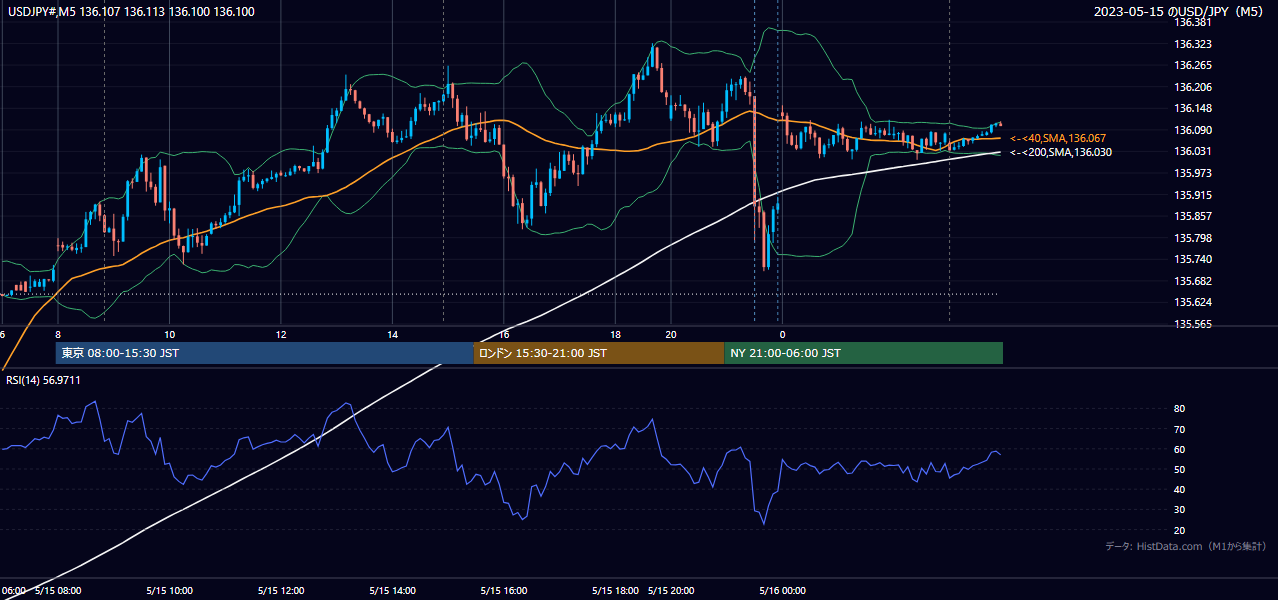This screenshot has width=1278, height=600.
Task: Click the white 200 SMA label 136.030
Action: tap(1060, 152)
